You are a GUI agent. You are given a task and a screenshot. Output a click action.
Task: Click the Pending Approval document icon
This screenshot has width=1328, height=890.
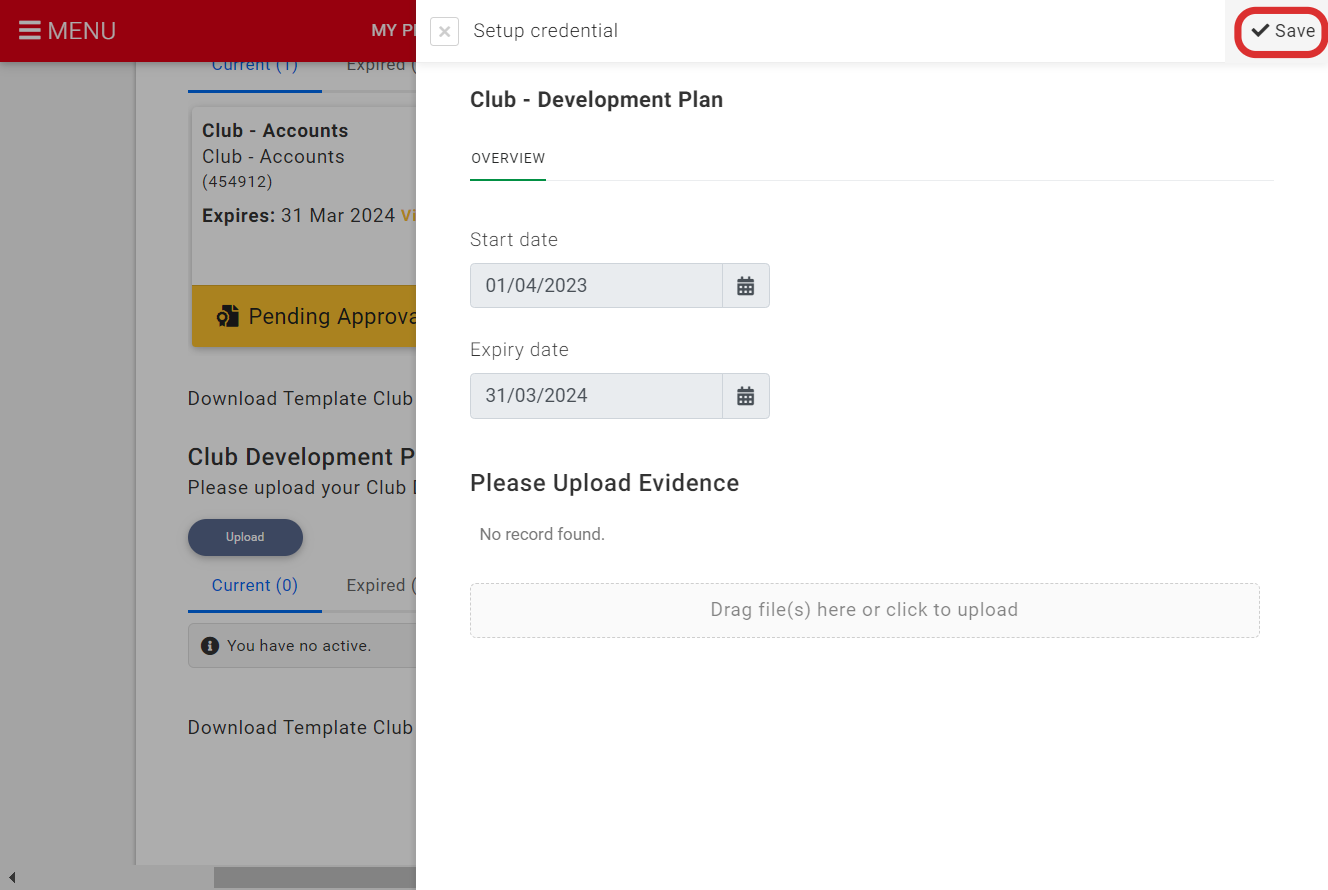[228, 317]
